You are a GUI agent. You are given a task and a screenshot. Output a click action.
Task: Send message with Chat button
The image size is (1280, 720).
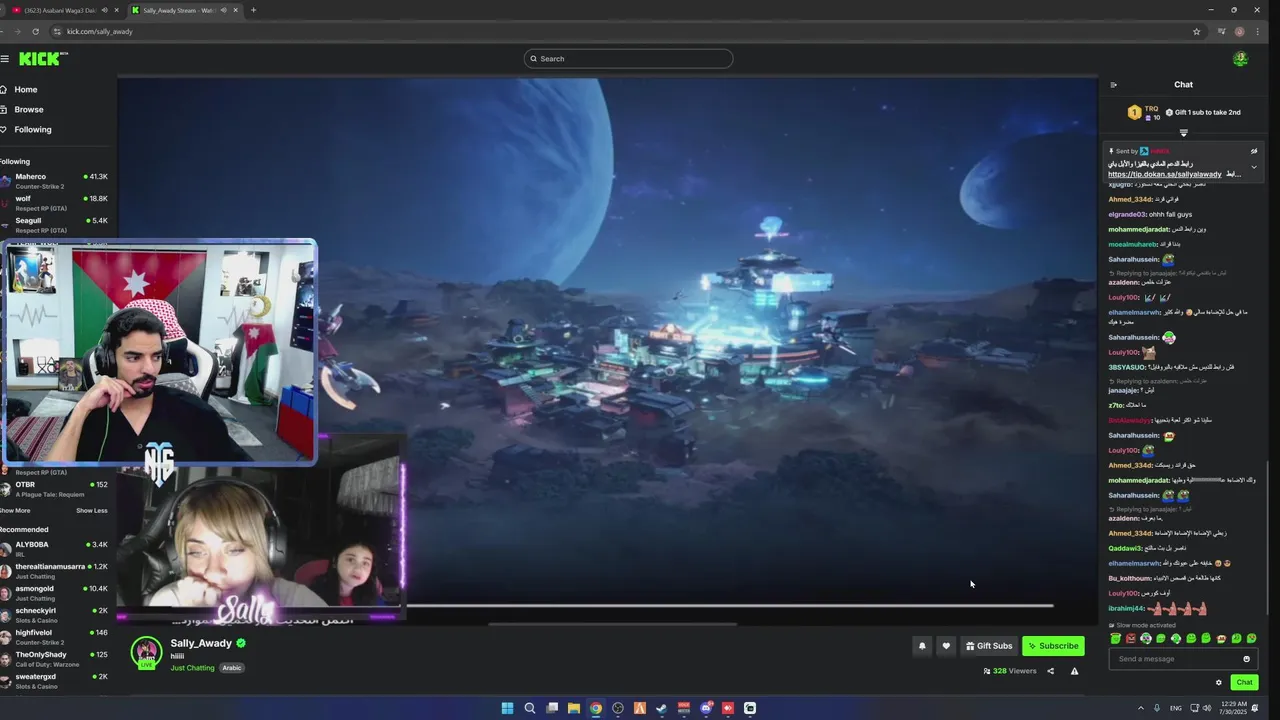[x=1244, y=682]
